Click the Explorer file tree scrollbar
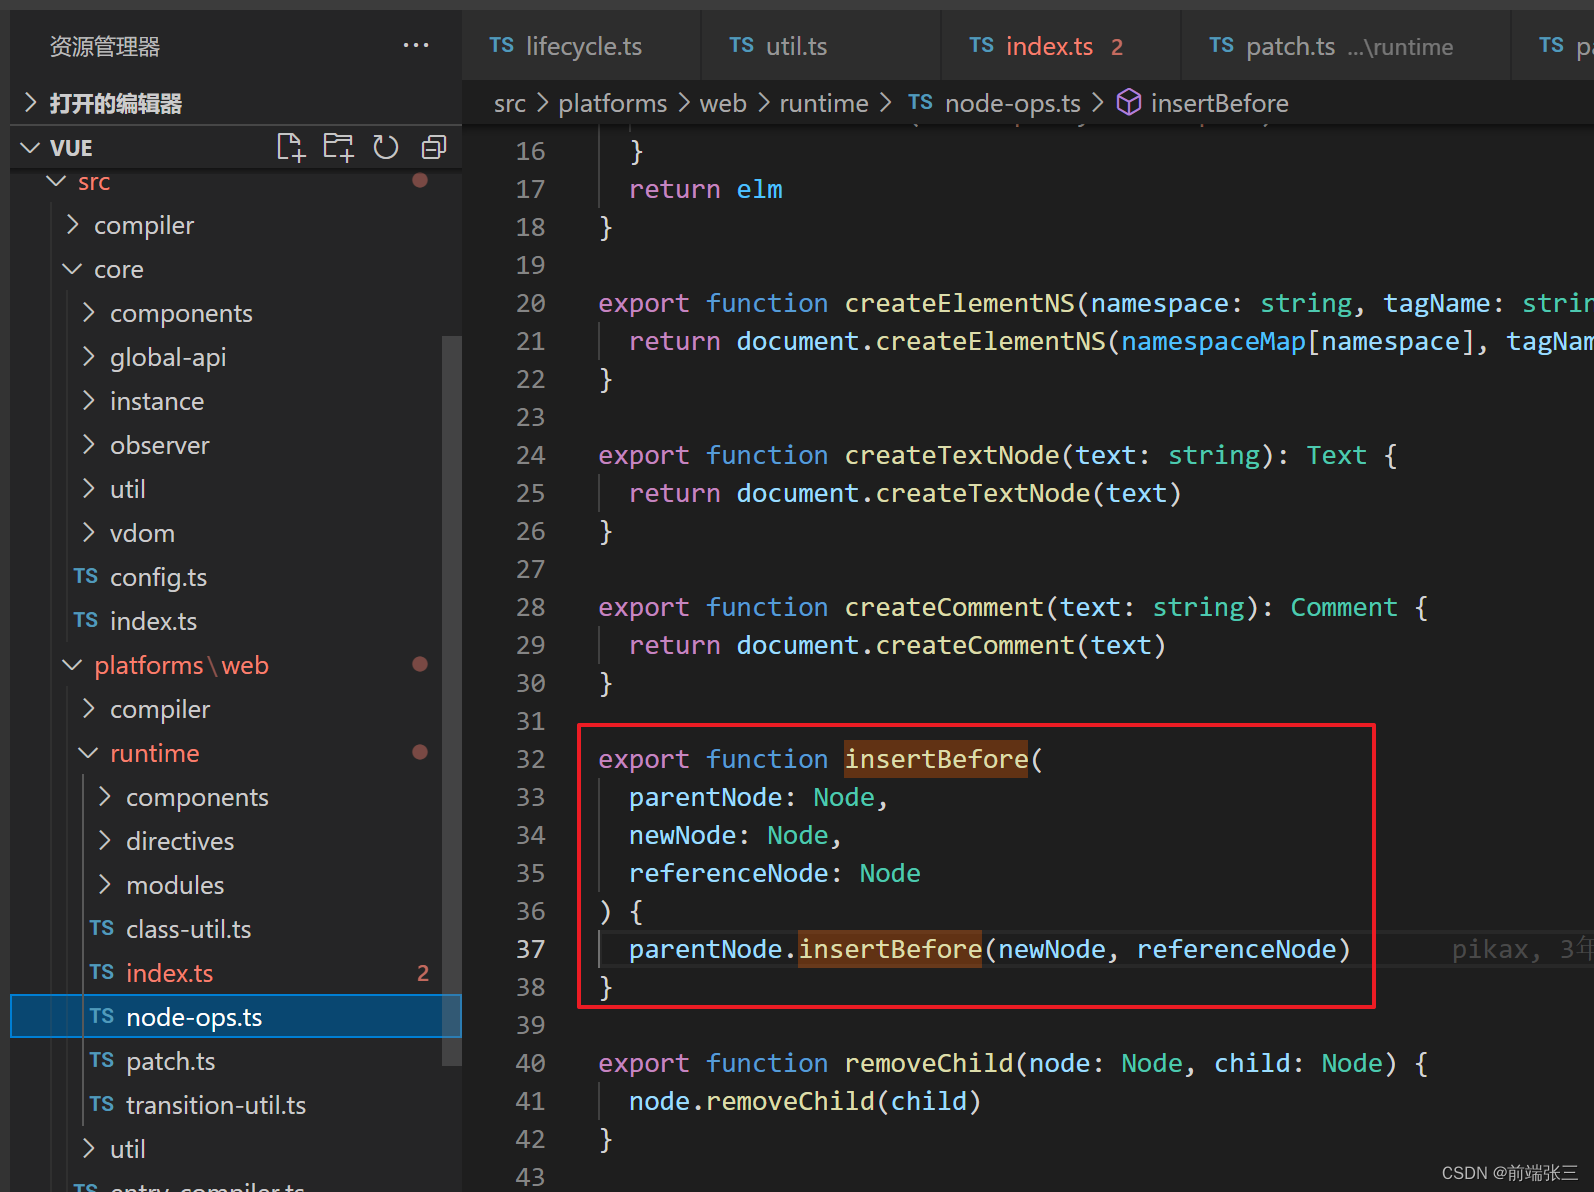Viewport: 1594px width, 1192px height. (x=451, y=700)
